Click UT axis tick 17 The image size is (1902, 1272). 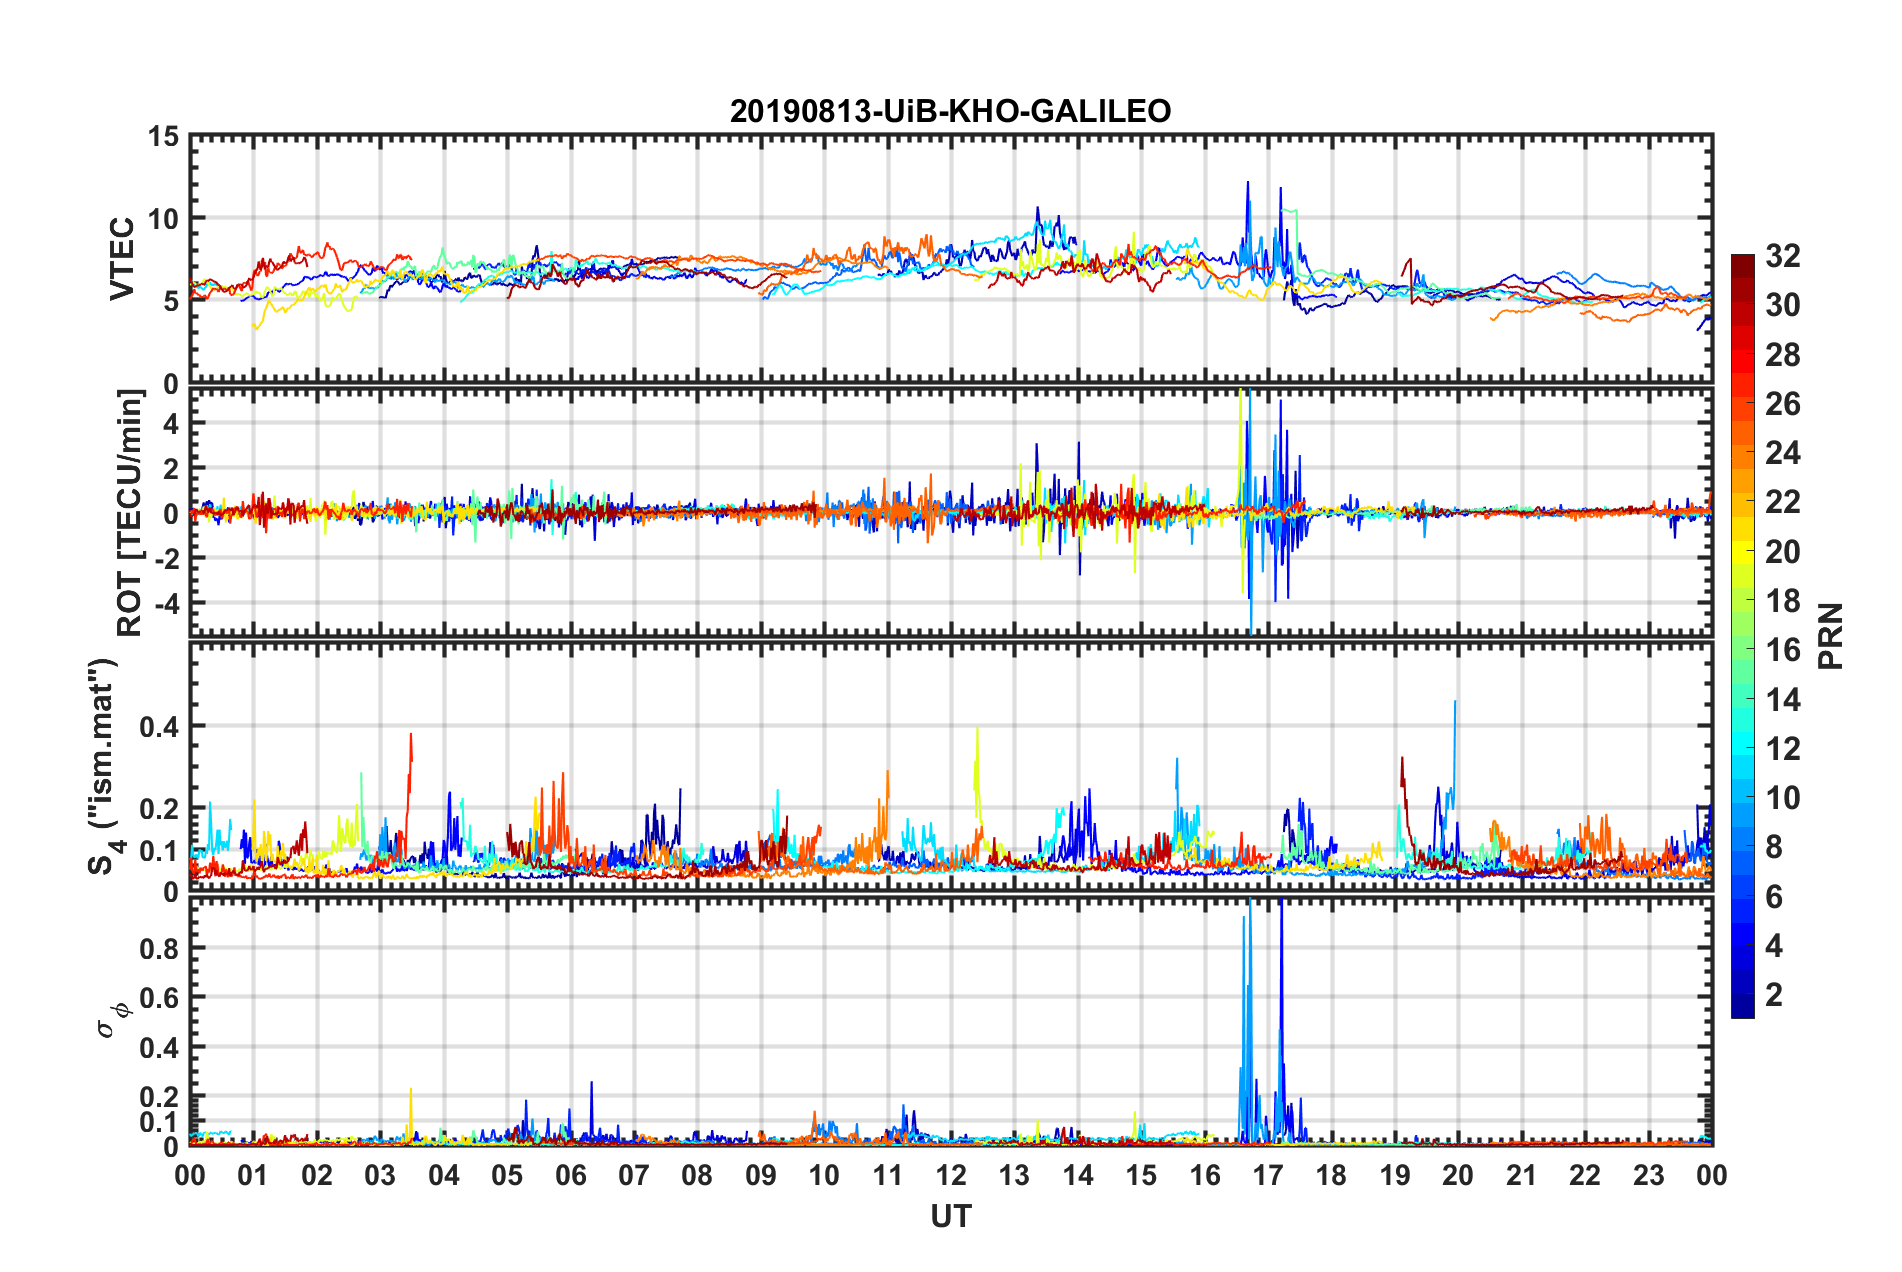pos(1268,1175)
